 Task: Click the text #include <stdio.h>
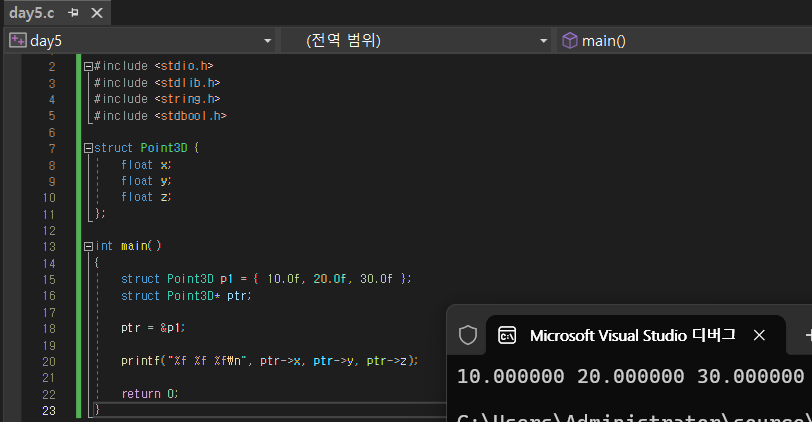pyautogui.click(x=153, y=66)
